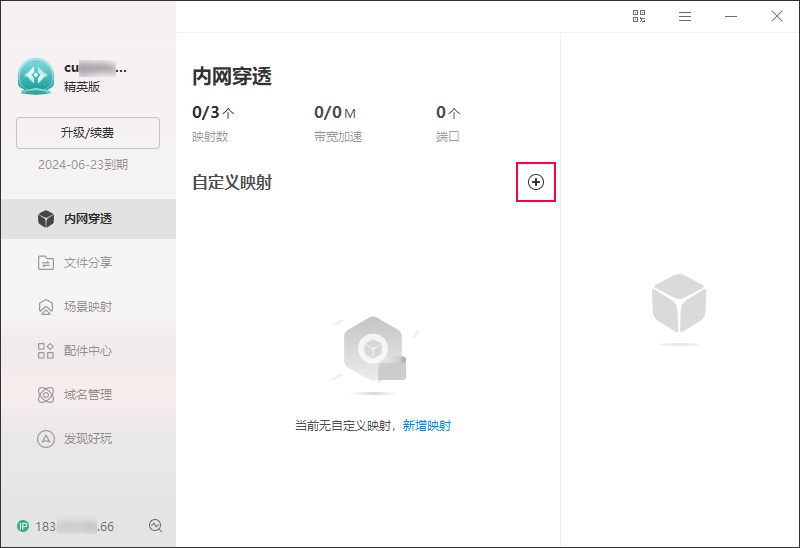
Task: Close the application window
Action: point(777,16)
